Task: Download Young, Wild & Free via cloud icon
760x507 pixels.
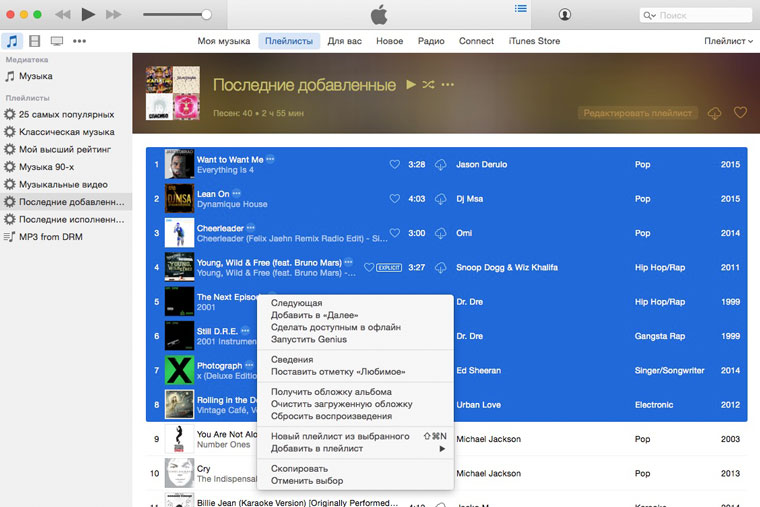Action: (440, 268)
